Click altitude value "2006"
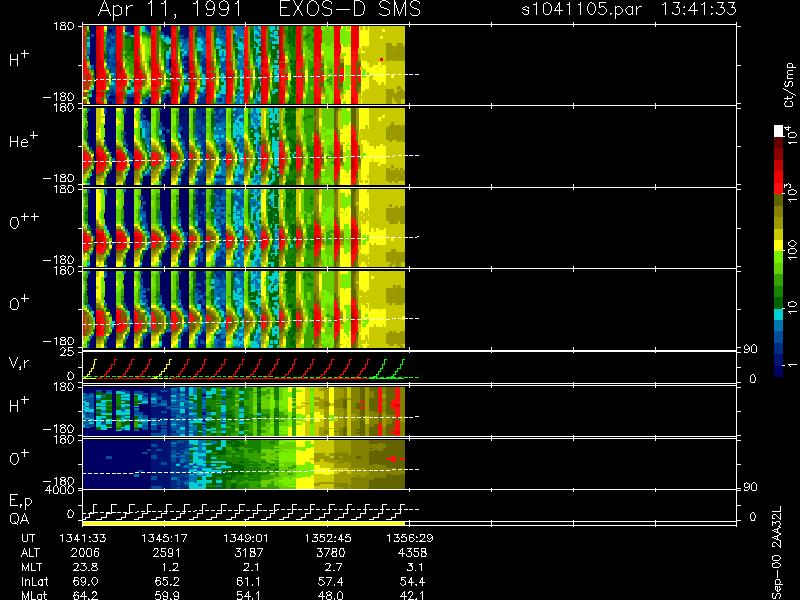The image size is (800, 600). point(85,553)
